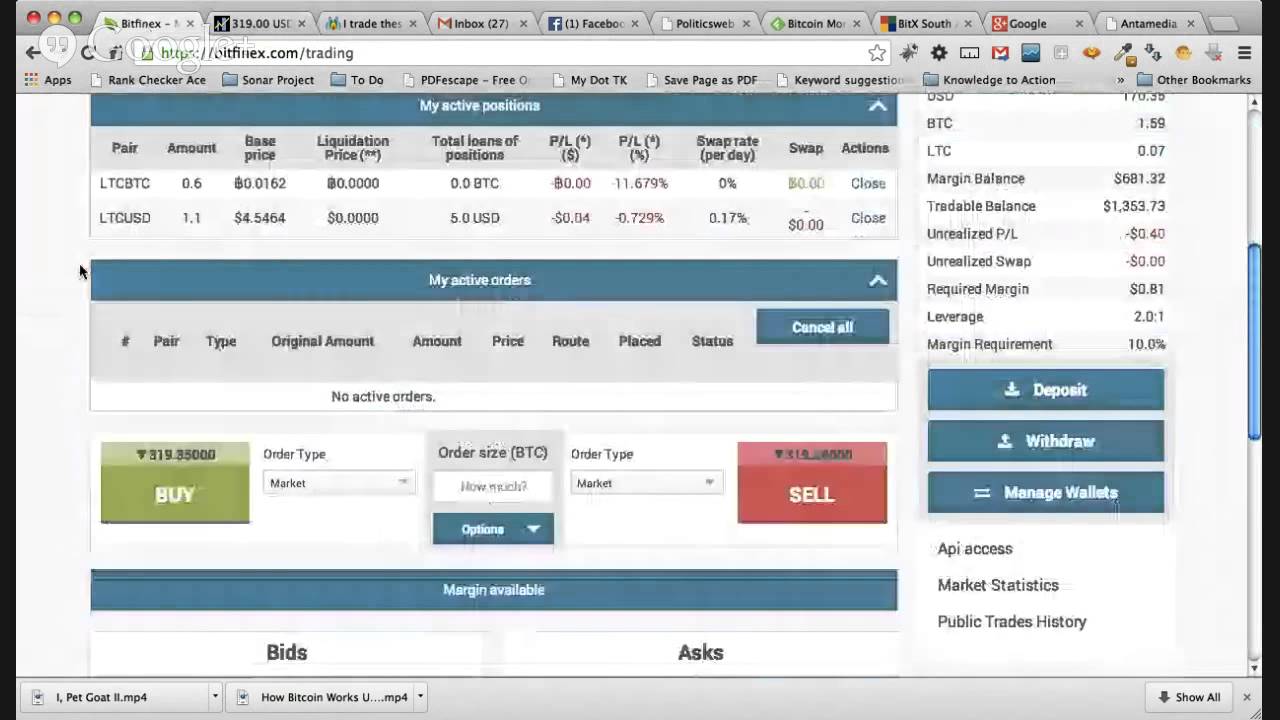This screenshot has height=720, width=1280.
Task: Open the Apps grid shortcut in bookmarks bar
Action: coord(48,80)
